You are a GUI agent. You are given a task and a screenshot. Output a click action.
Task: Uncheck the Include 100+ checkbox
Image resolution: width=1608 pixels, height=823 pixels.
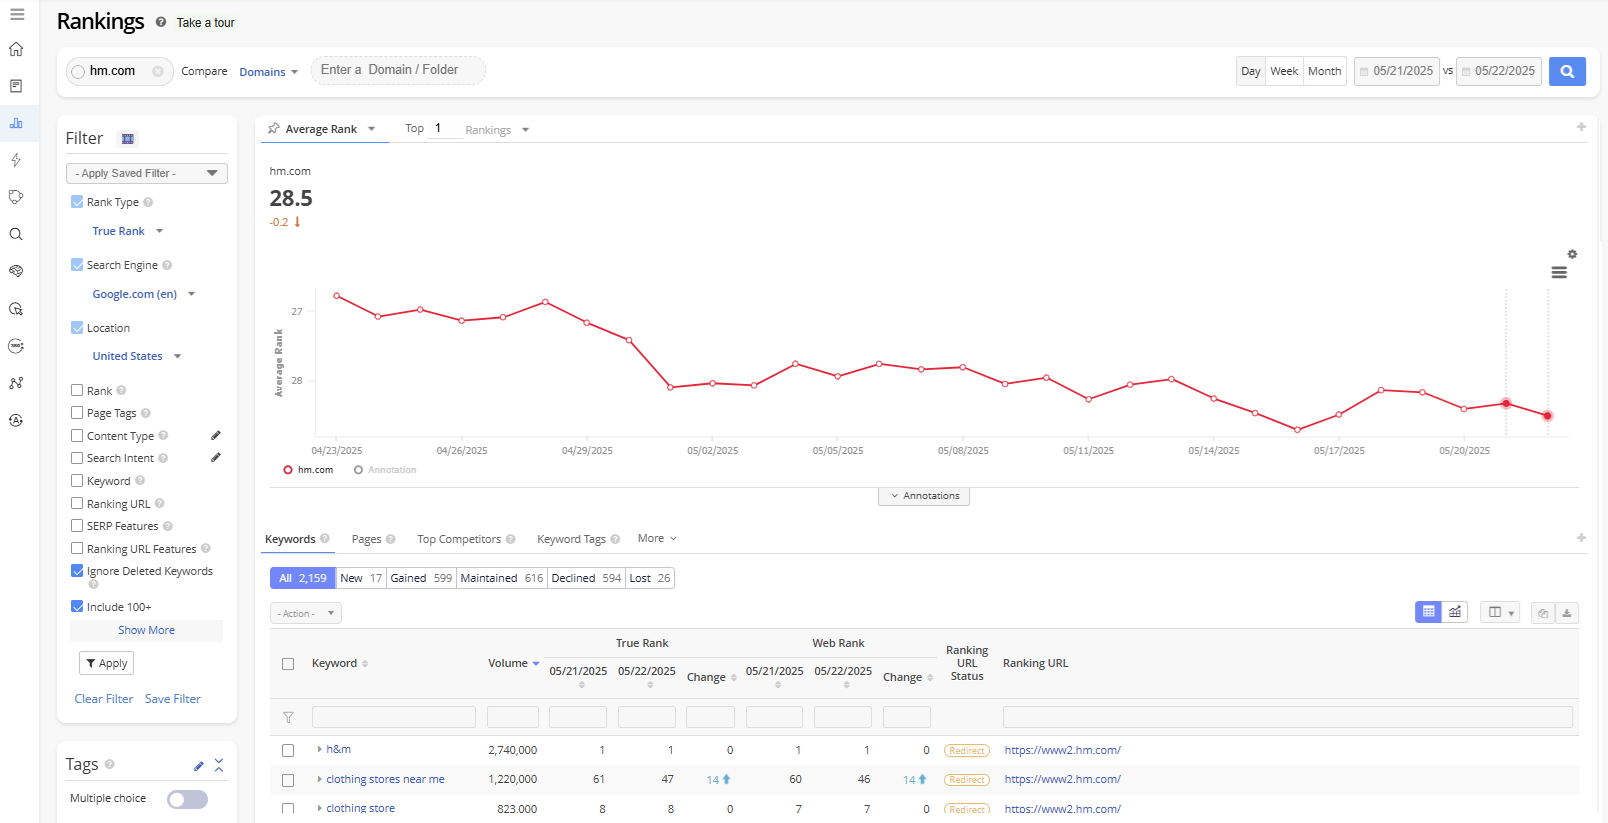pos(77,607)
